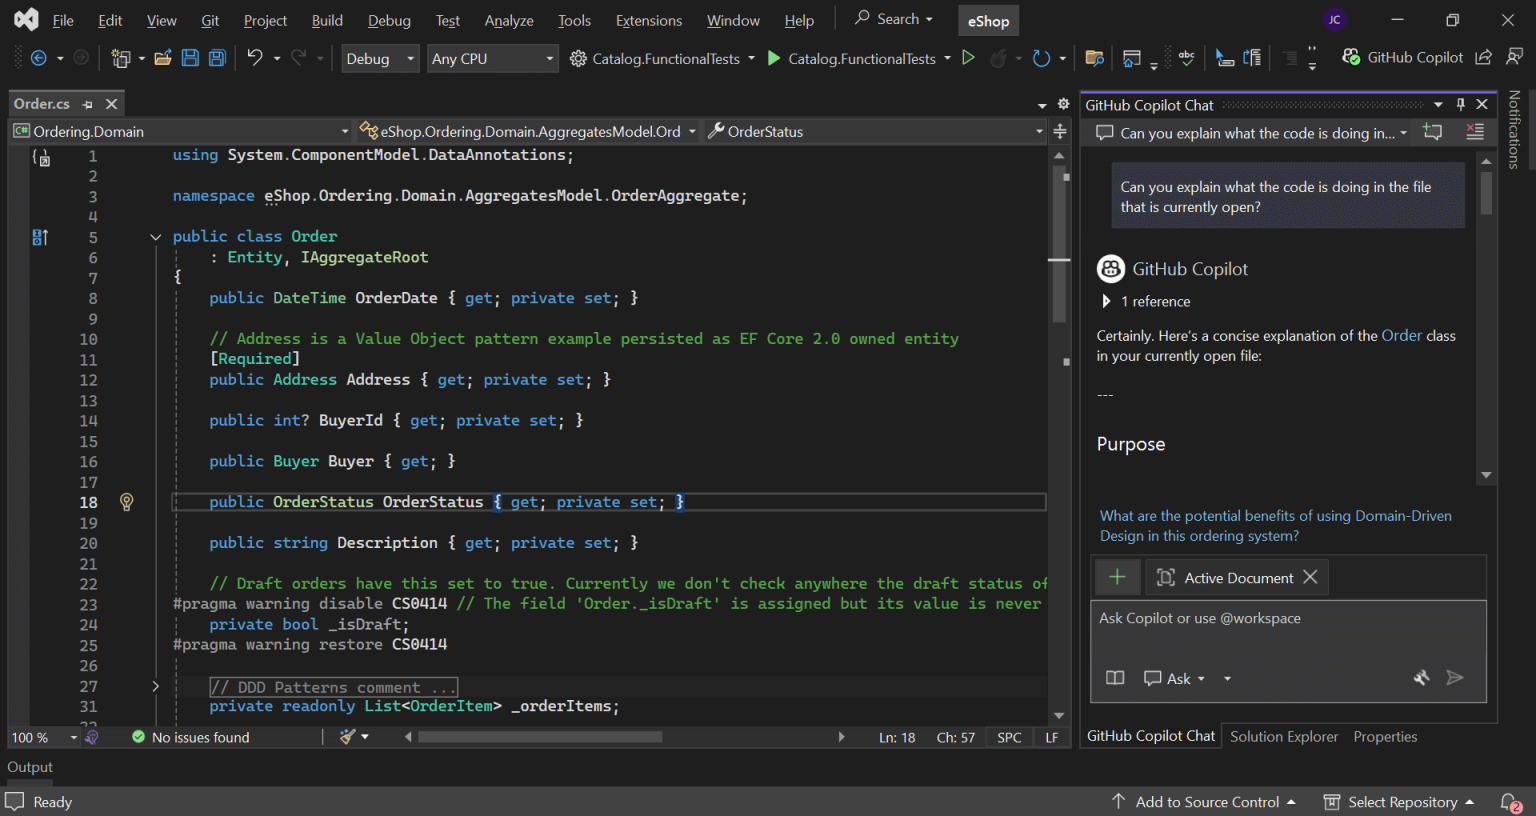This screenshot has width=1536, height=816.
Task: Send the Copilot chat message
Action: pos(1455,678)
